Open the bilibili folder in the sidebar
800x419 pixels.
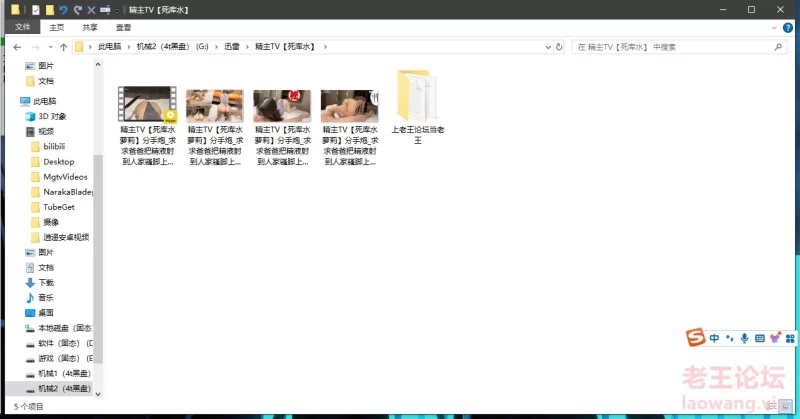(x=54, y=146)
